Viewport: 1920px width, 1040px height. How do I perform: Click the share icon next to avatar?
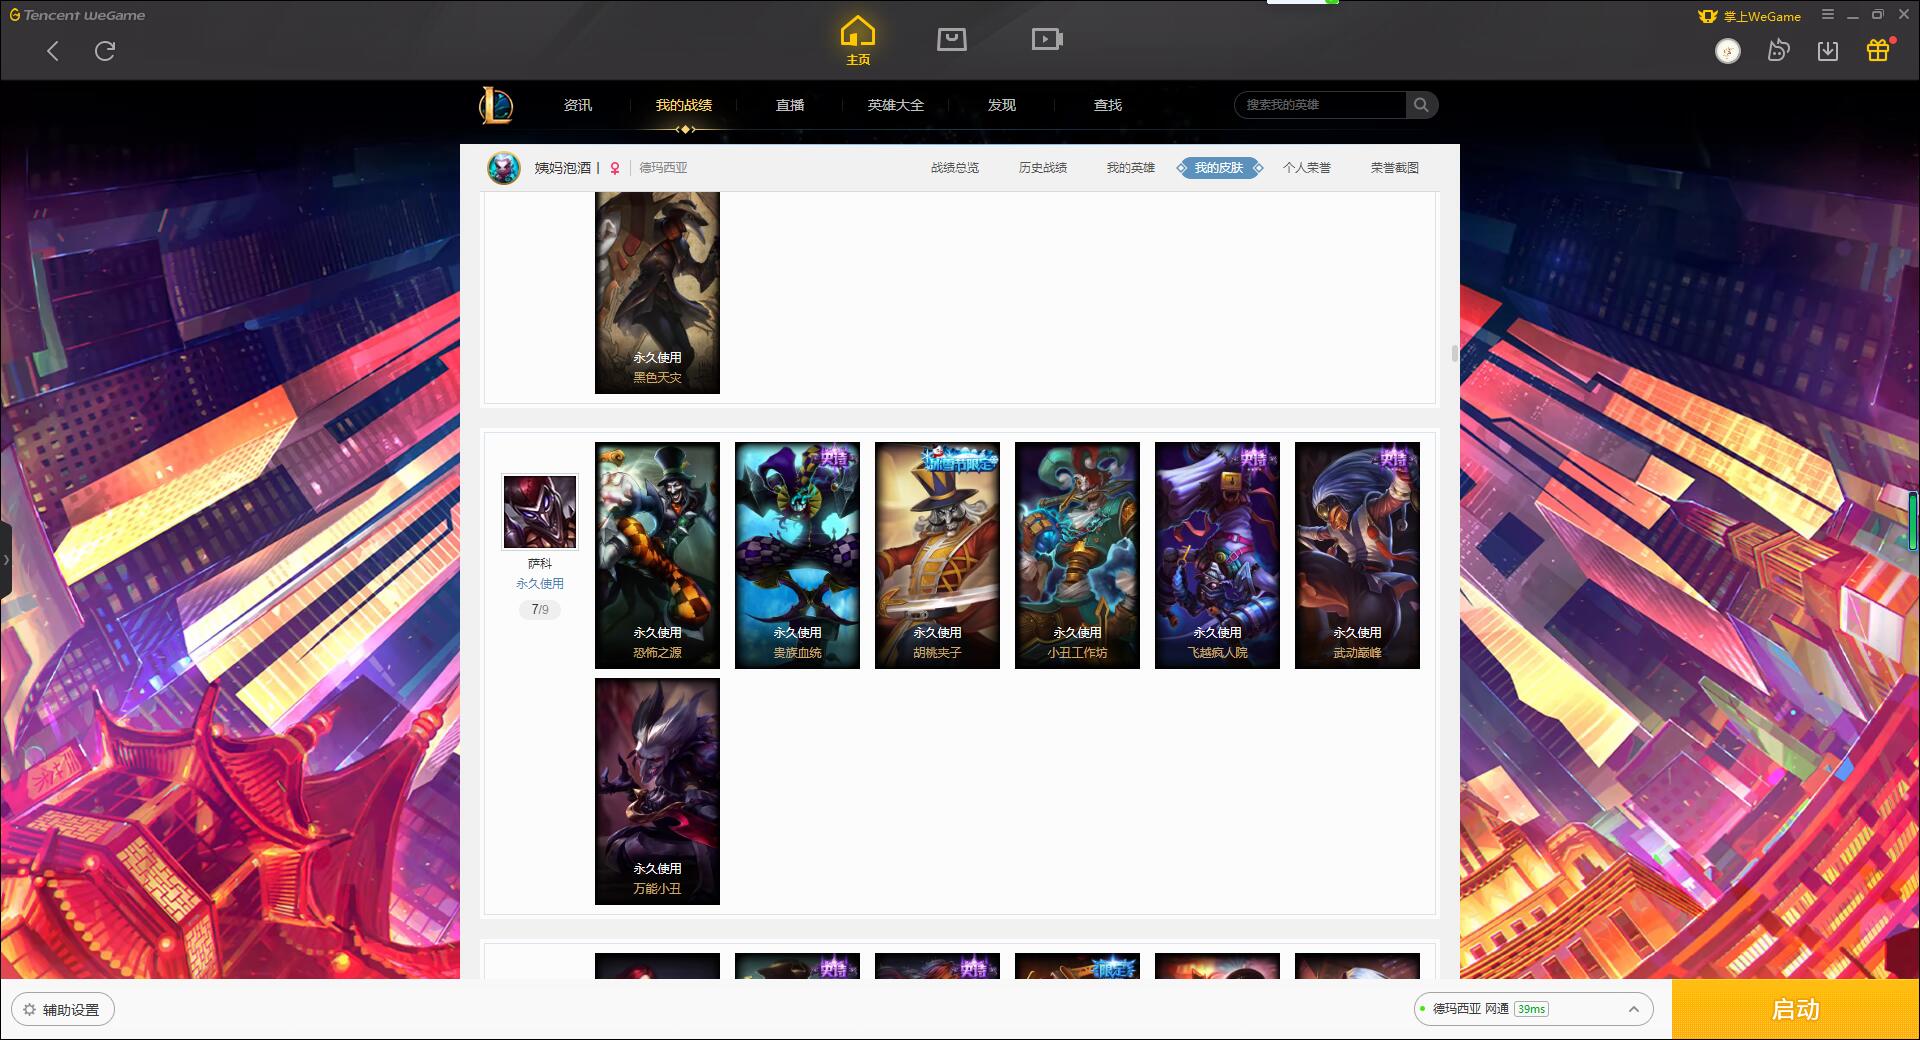pyautogui.click(x=1778, y=51)
